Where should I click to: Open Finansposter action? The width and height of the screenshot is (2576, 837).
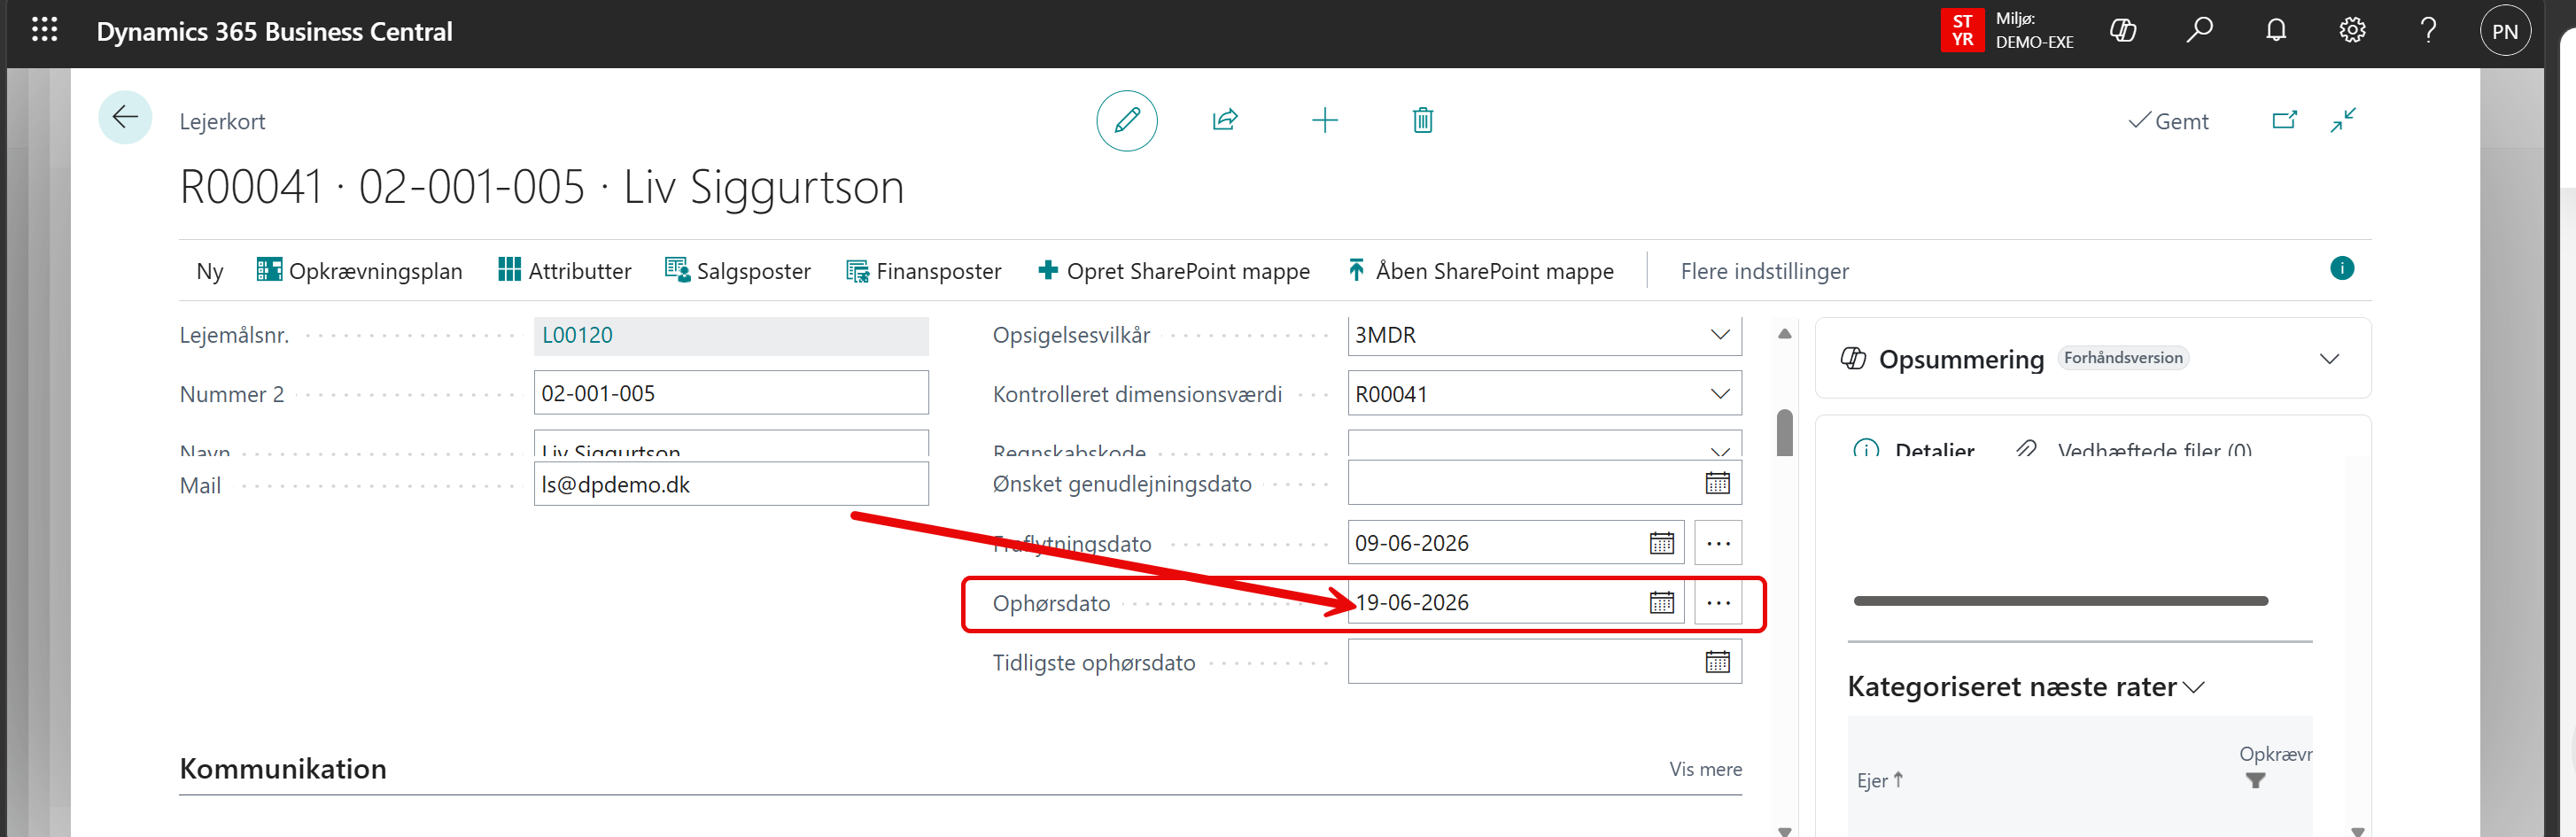(x=924, y=271)
